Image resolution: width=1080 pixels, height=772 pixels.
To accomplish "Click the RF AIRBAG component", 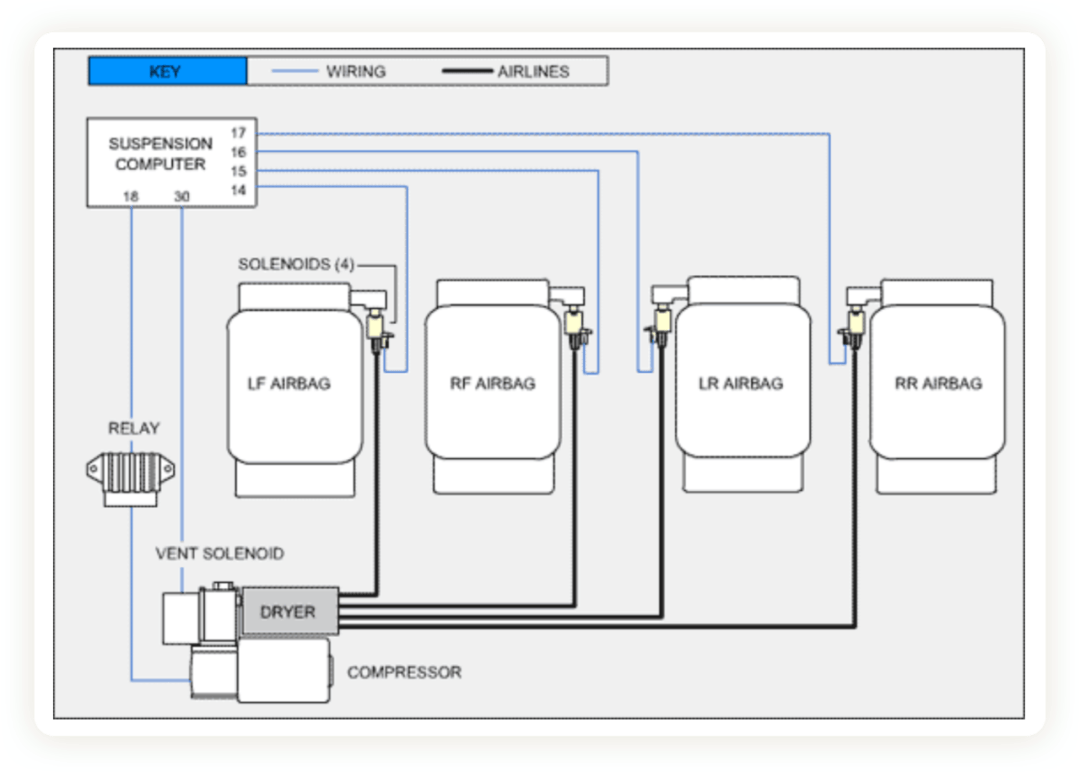I will (493, 386).
